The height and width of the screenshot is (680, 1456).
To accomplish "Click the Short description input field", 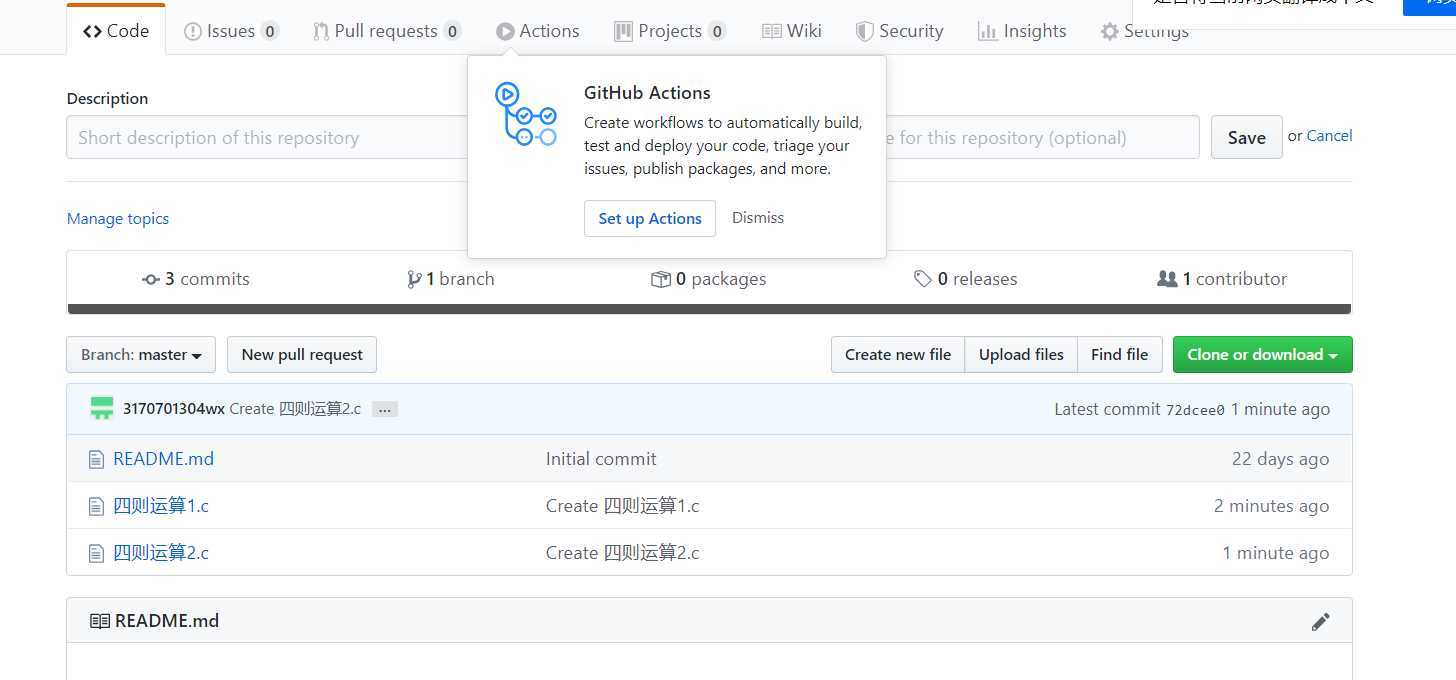I will click(267, 137).
